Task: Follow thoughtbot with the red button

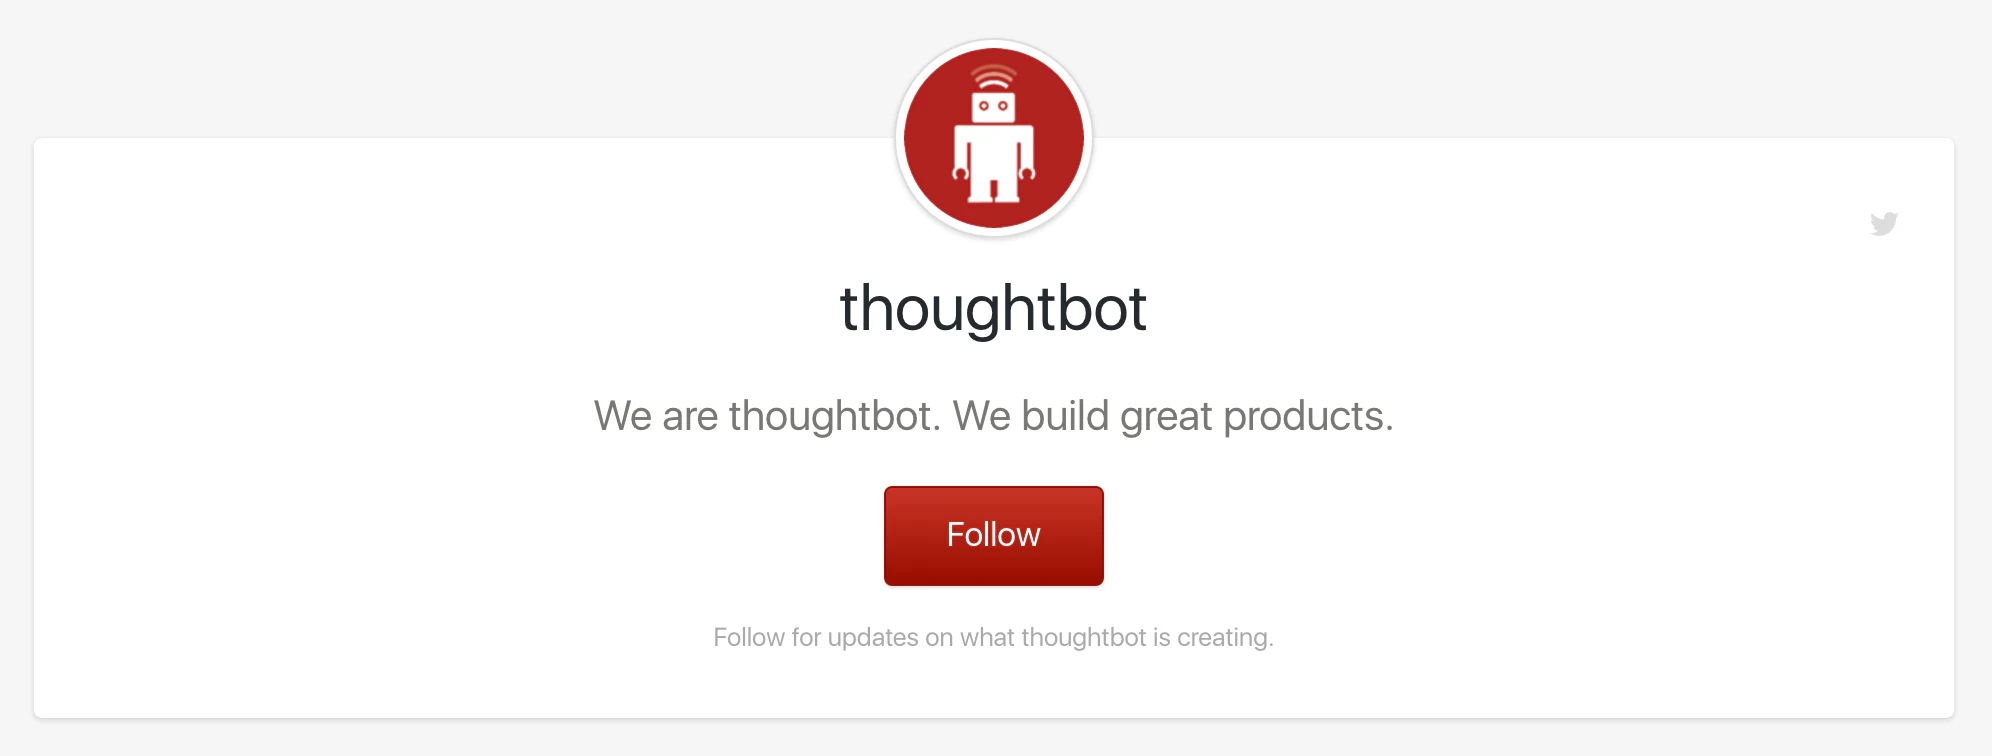Action: click(x=994, y=536)
